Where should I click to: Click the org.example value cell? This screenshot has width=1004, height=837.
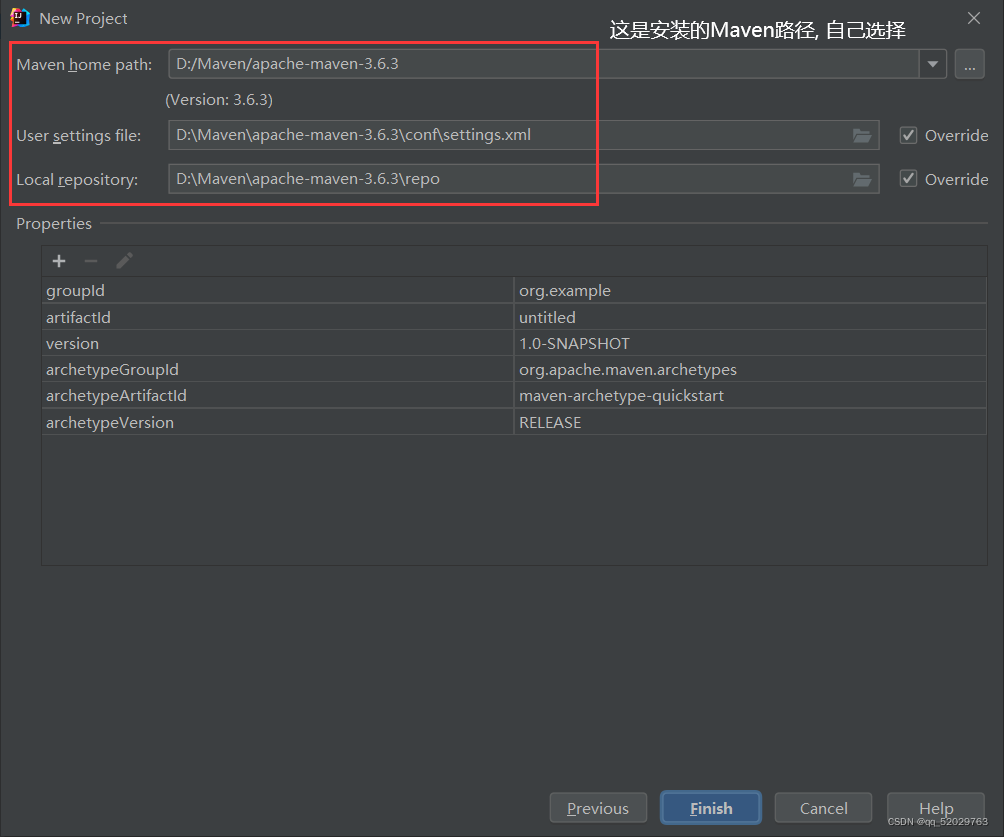(750, 290)
